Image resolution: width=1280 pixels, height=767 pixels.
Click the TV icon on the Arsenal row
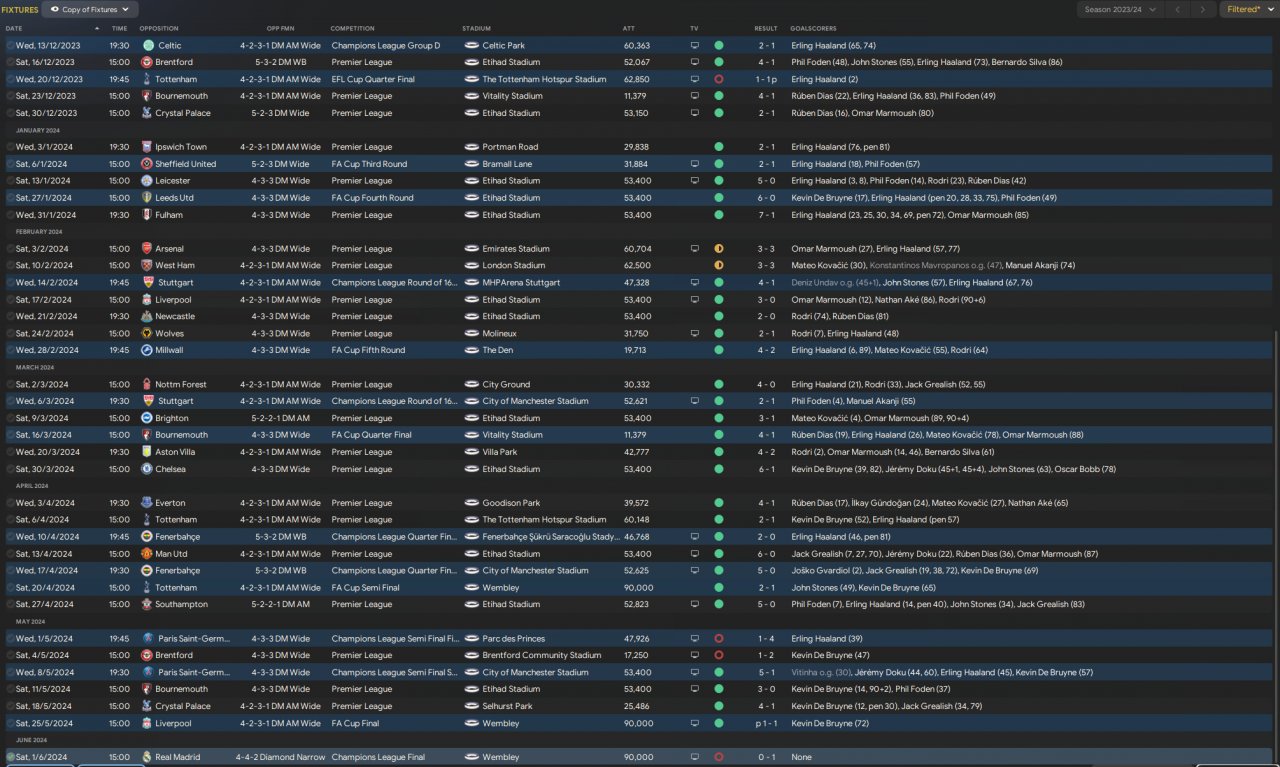tap(695, 249)
